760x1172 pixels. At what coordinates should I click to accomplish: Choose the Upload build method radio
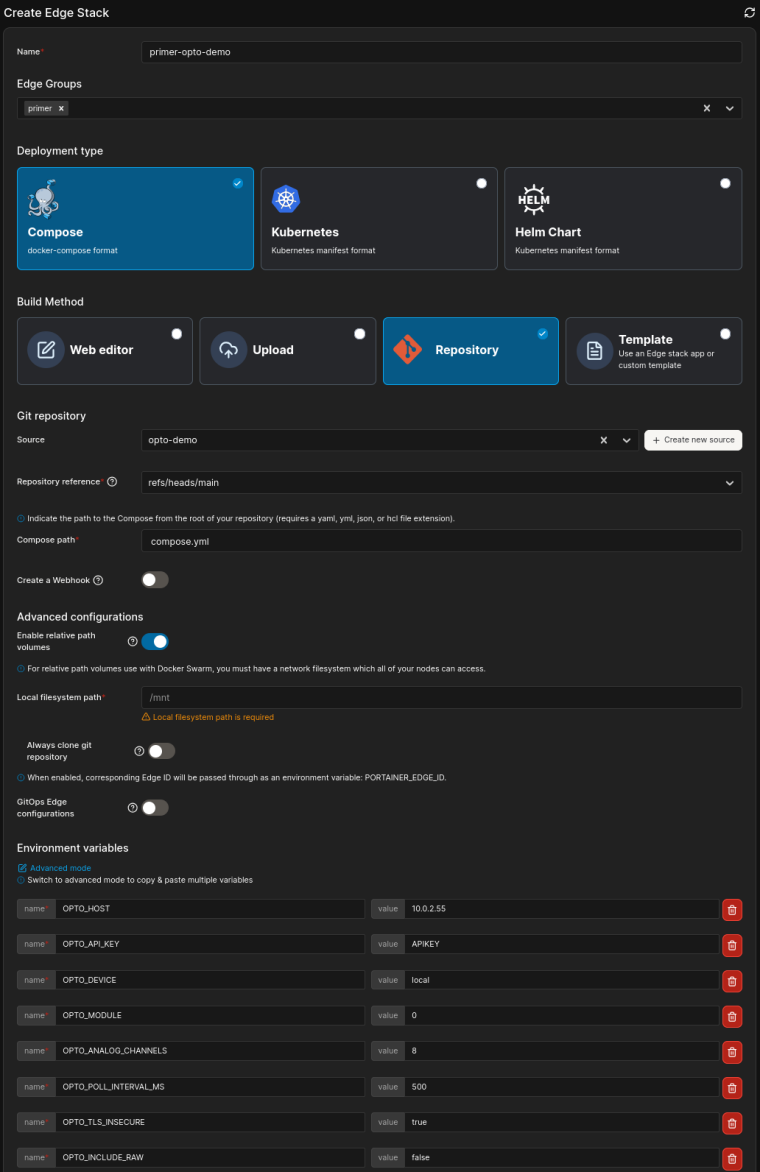359,334
